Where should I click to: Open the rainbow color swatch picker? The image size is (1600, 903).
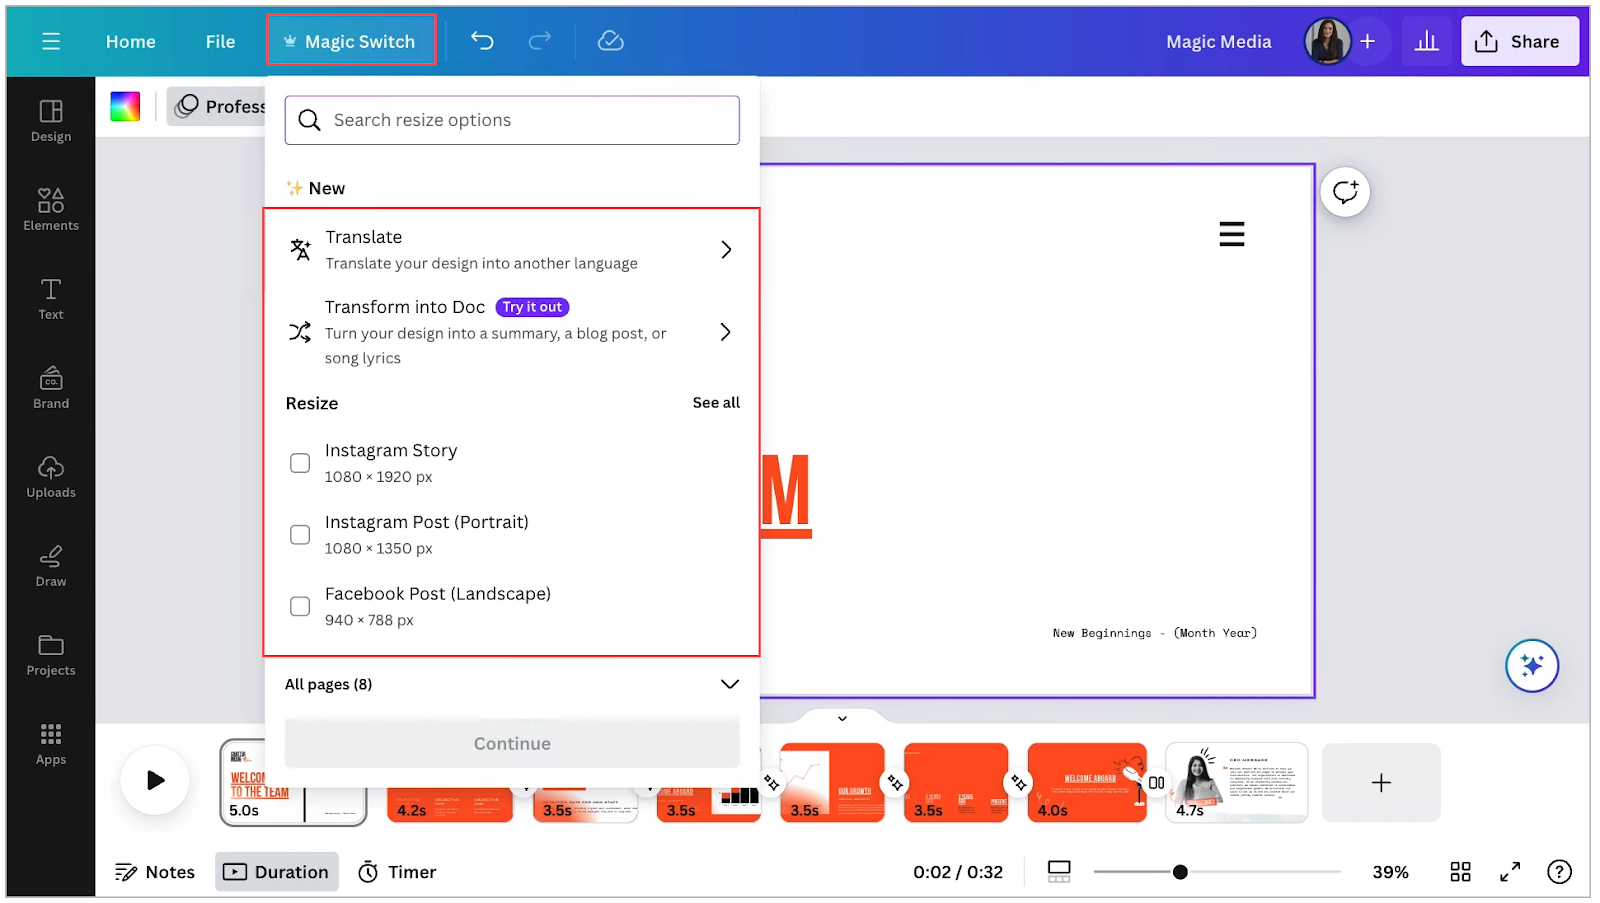click(x=125, y=106)
